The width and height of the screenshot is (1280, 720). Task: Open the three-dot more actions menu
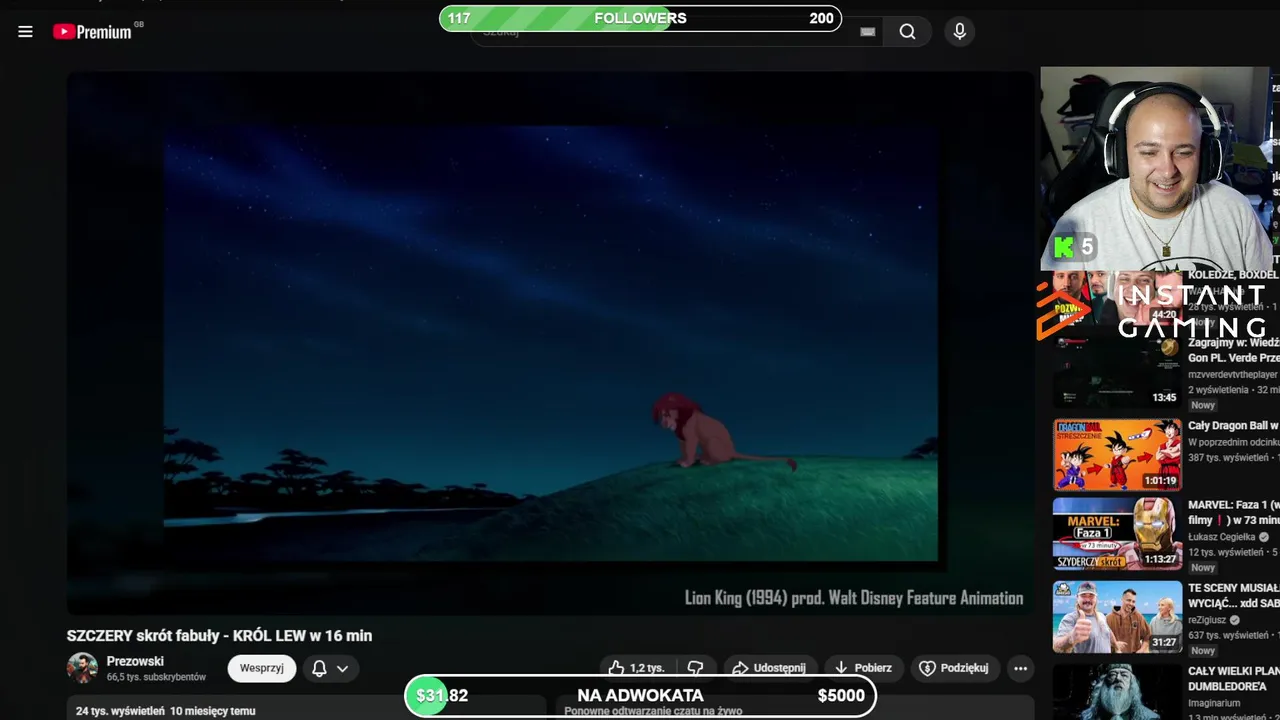click(1020, 668)
